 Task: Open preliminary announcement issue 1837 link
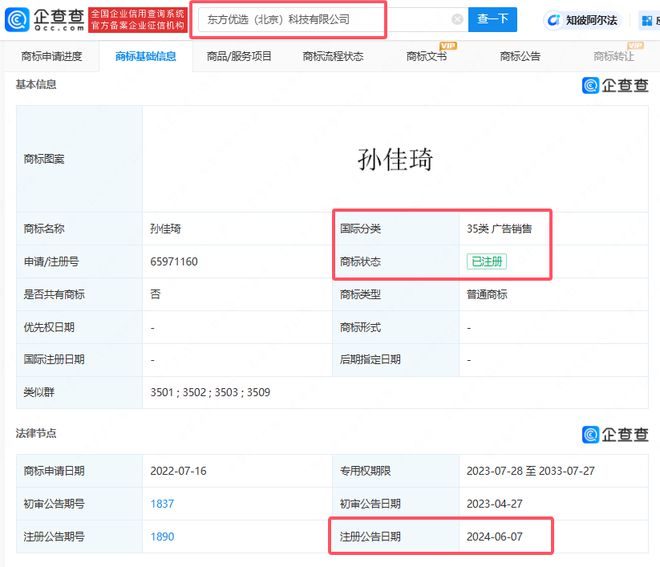pyautogui.click(x=162, y=504)
